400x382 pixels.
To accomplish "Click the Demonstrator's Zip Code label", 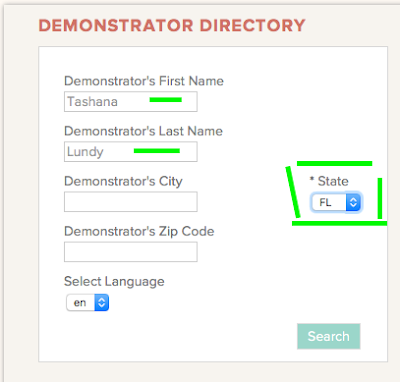I will pos(139,232).
